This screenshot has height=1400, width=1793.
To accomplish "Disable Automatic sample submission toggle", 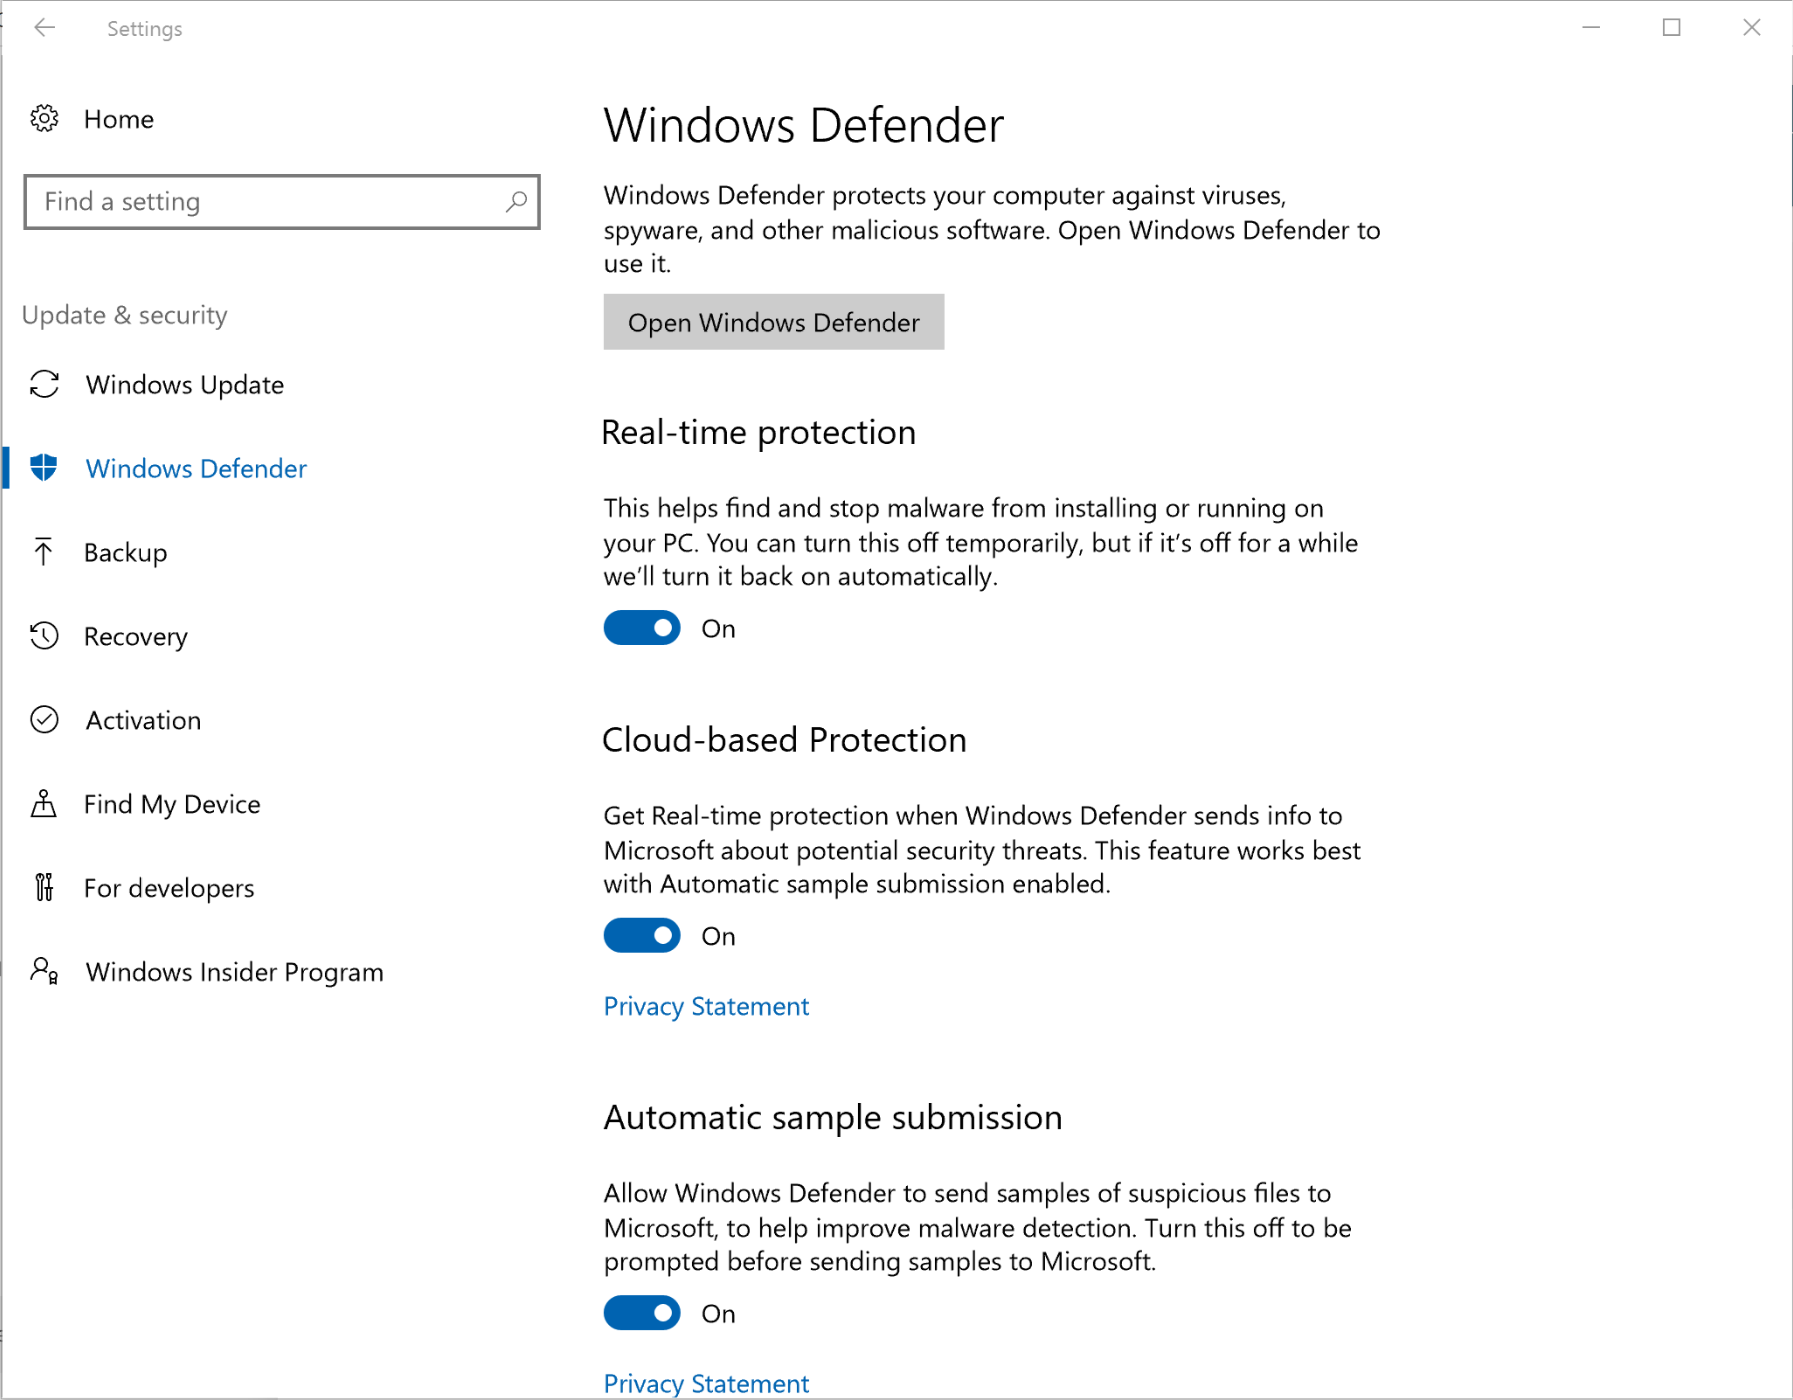I will pyautogui.click(x=642, y=1313).
